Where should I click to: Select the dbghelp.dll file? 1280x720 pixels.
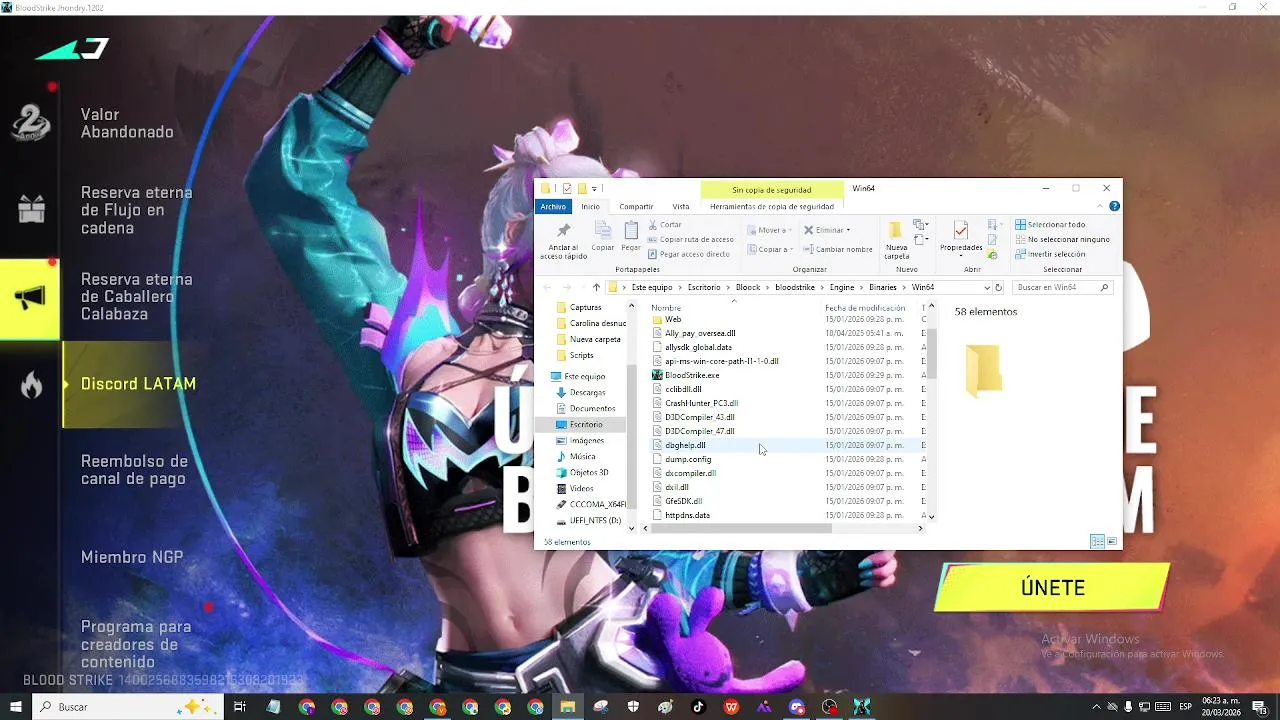685,445
